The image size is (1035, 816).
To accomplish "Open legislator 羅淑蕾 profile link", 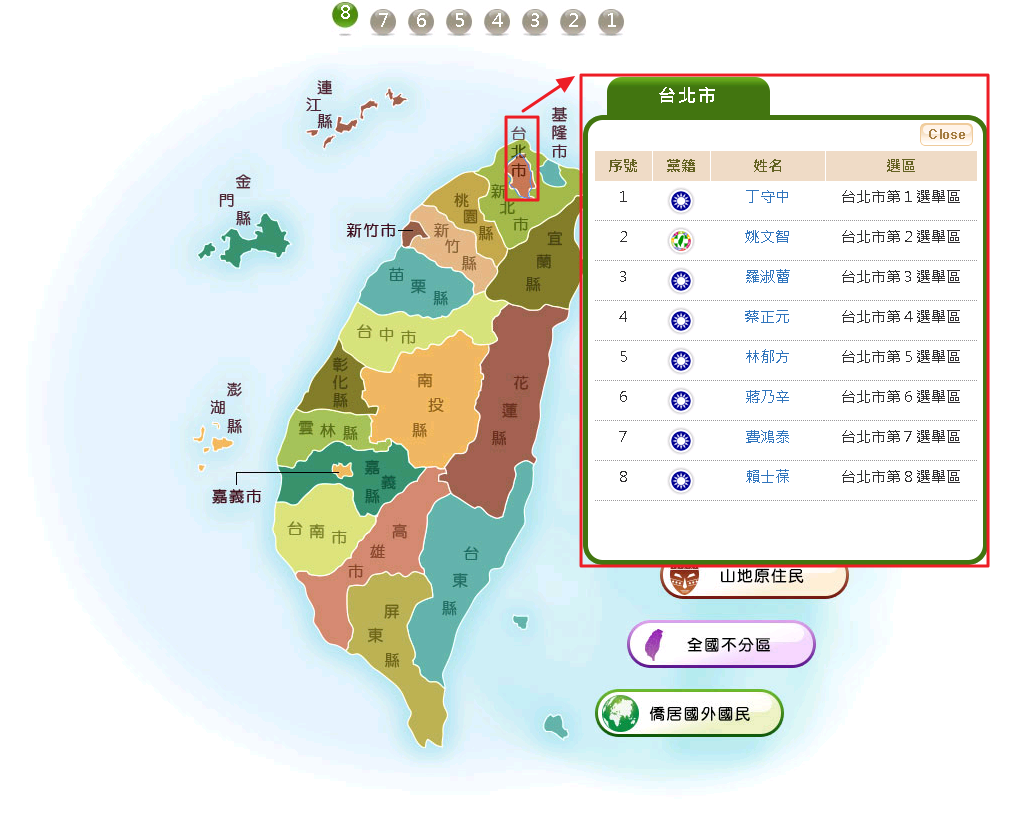I will coord(767,277).
